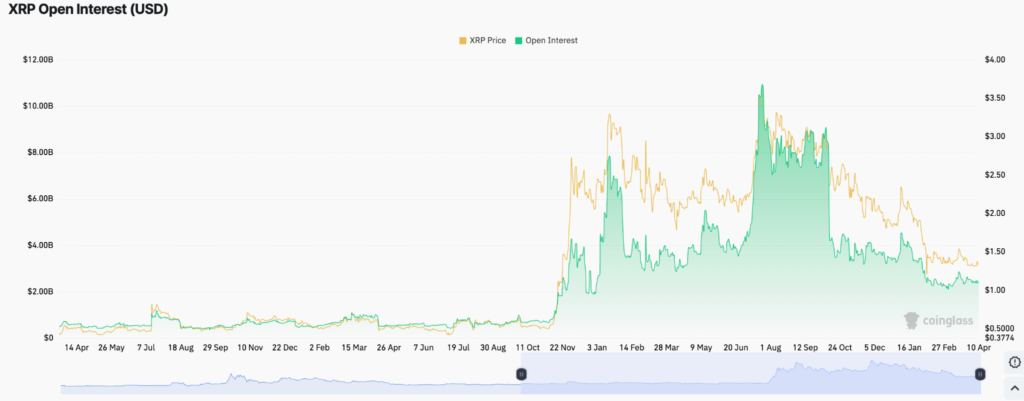Click the upward chevron button at bottom right

click(1014, 387)
